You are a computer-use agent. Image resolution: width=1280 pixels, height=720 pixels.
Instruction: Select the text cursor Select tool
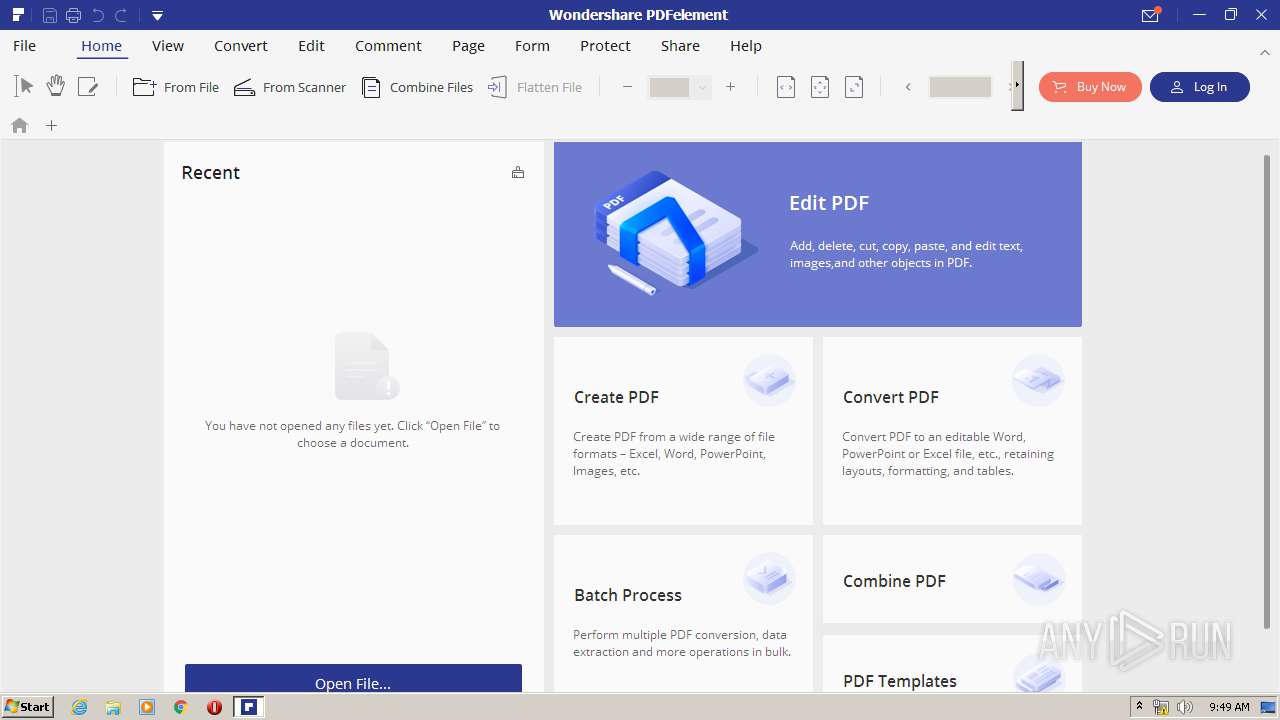[x=24, y=87]
